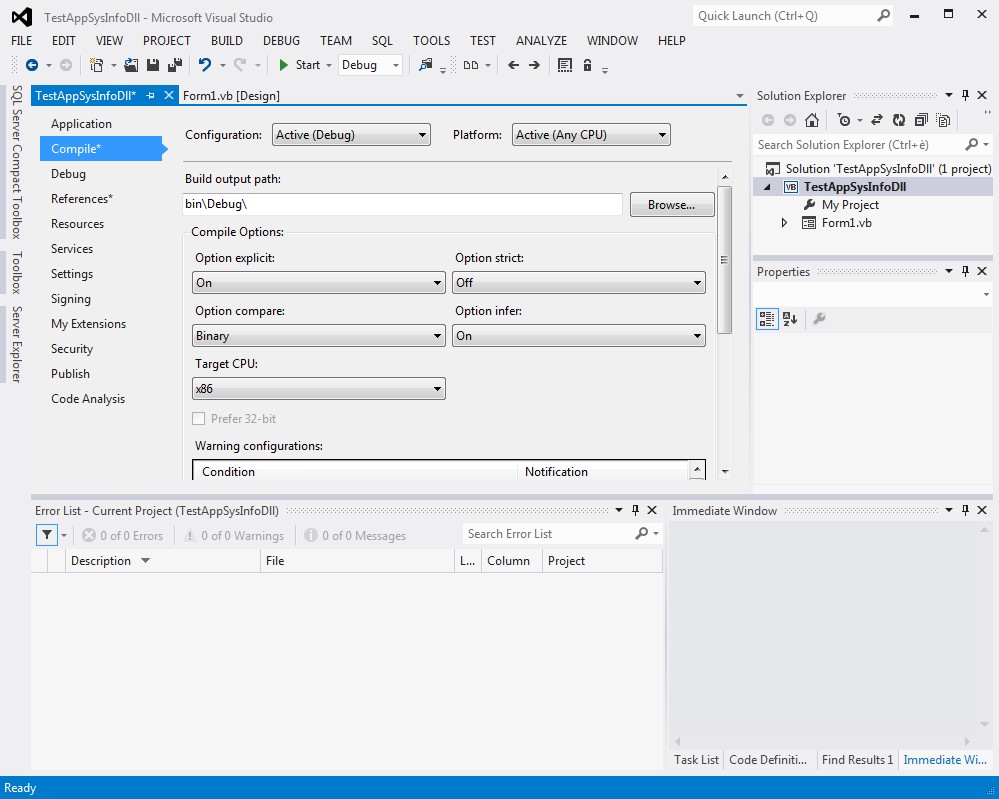
Task: Click the pin icon on the TestAppSysInfoDll tab
Action: click(150, 96)
